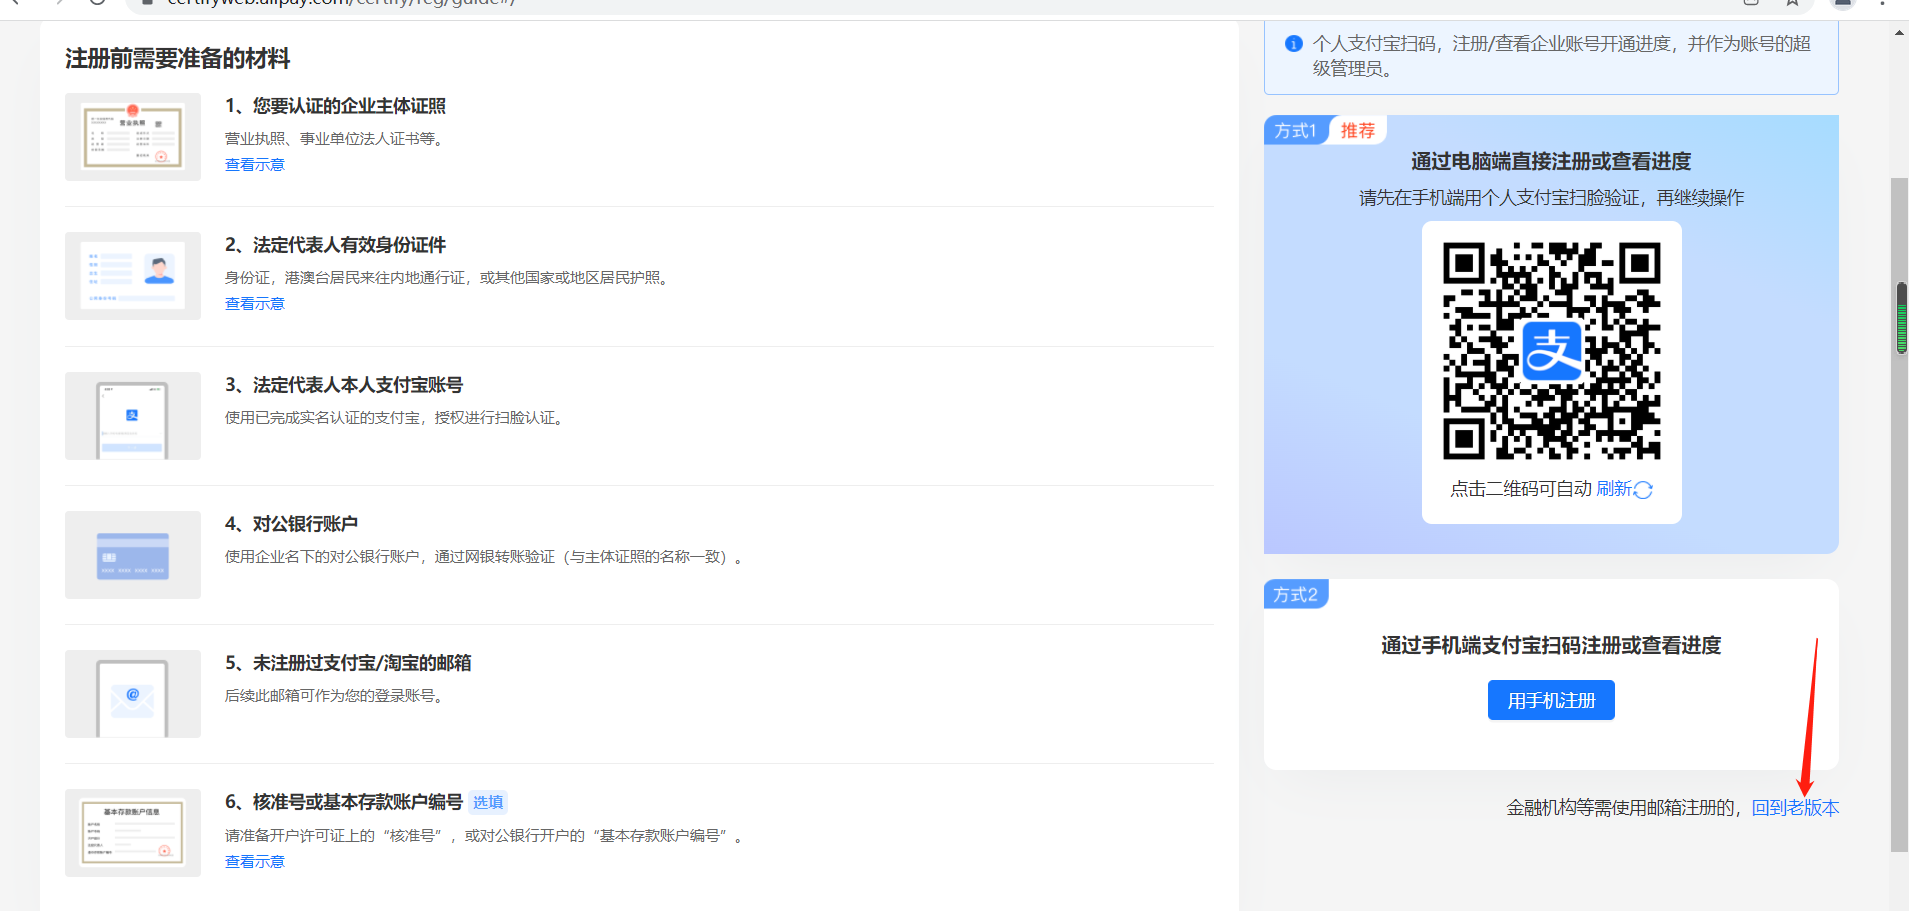This screenshot has height=911, width=1909.
Task: Click the 选填 tag beside 核准号或基本存款账户编号
Action: [488, 802]
